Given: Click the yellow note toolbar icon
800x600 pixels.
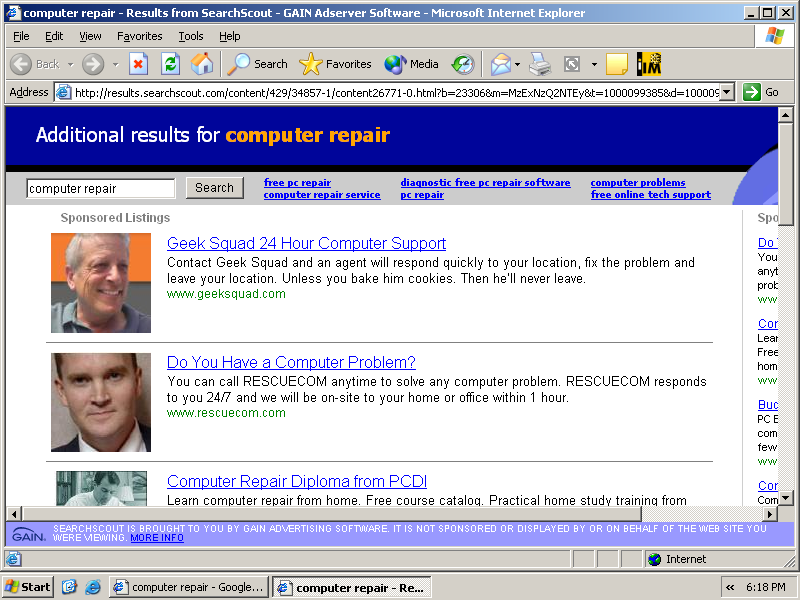Looking at the screenshot, I should [x=616, y=64].
